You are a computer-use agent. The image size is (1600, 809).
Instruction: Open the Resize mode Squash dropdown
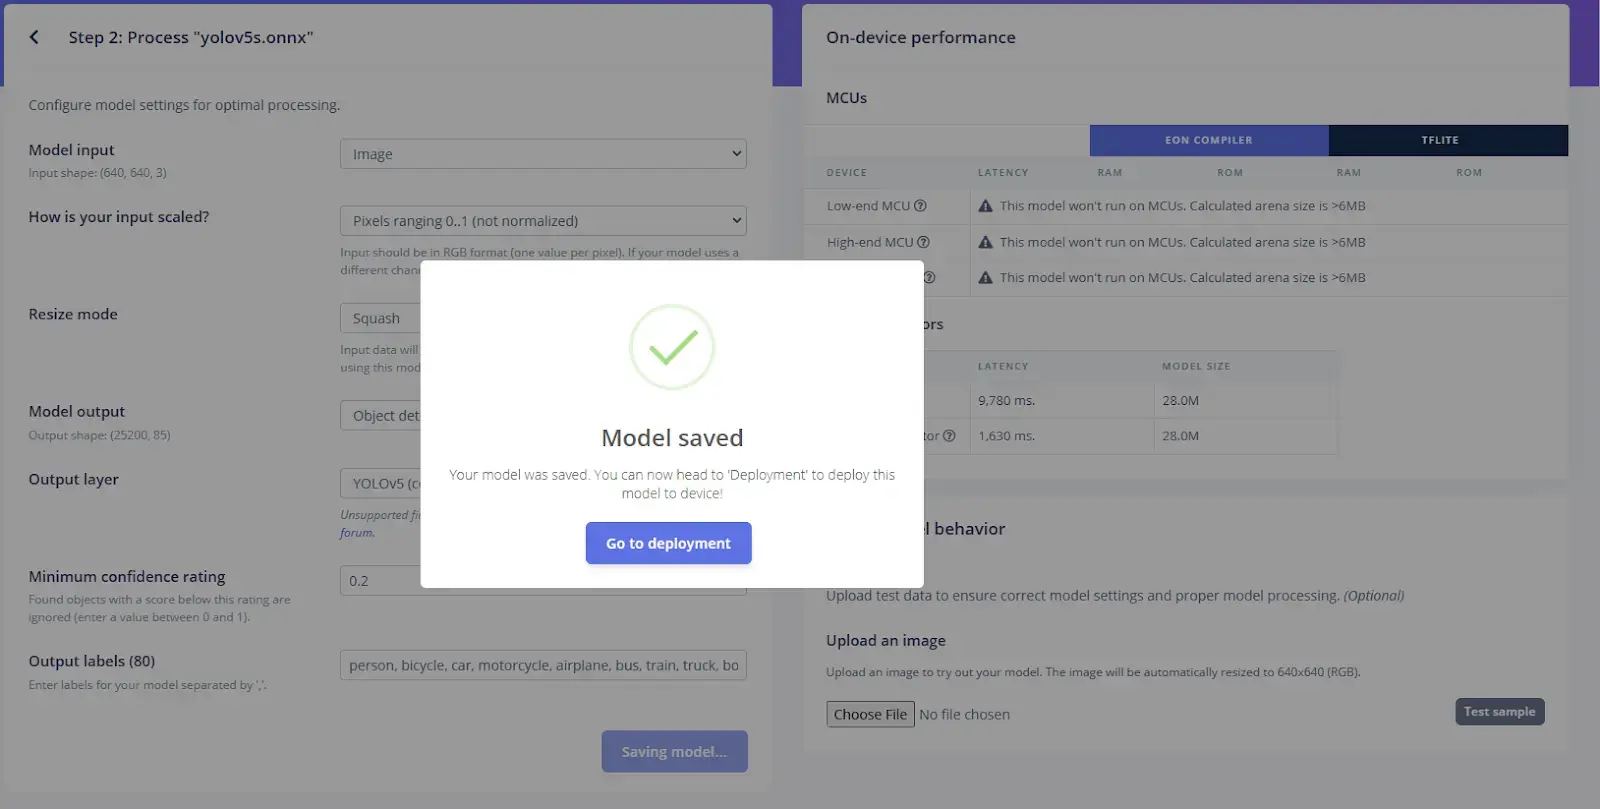(380, 318)
